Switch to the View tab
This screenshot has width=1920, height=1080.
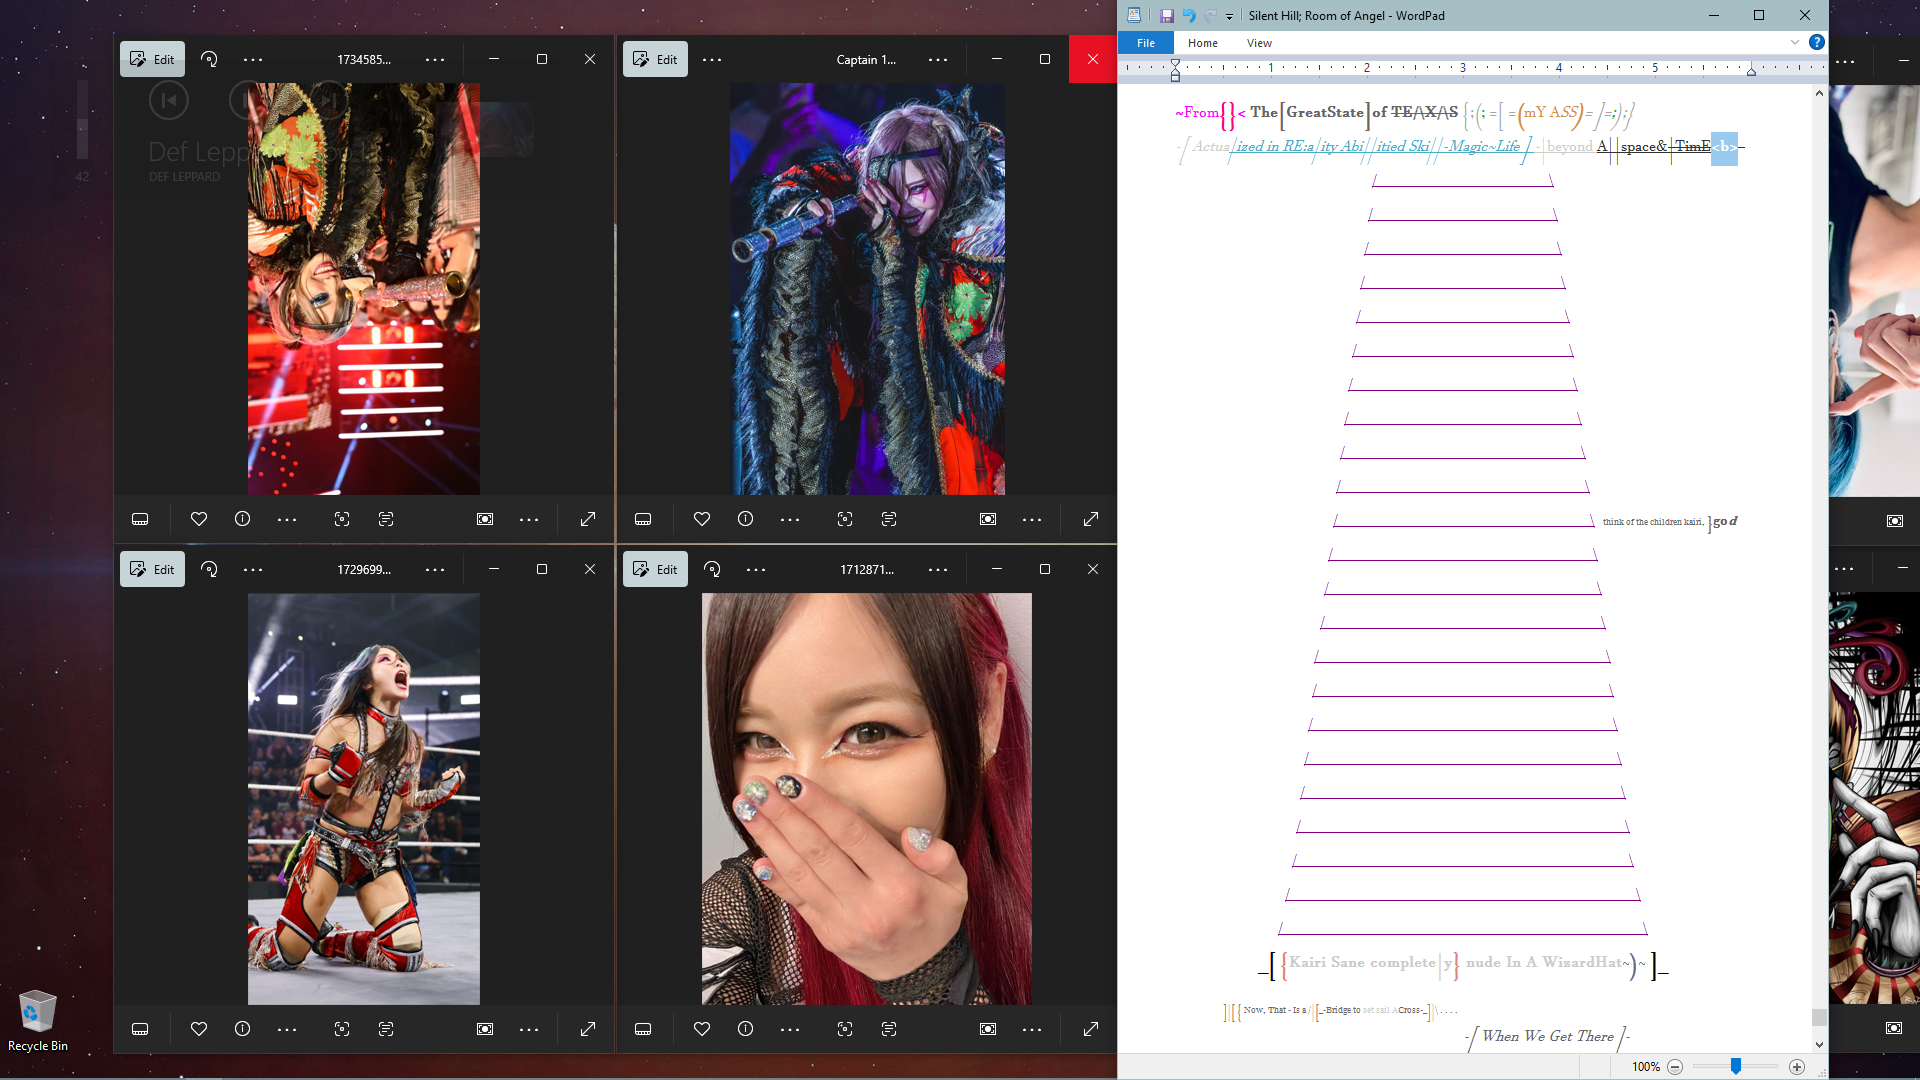(x=1259, y=43)
